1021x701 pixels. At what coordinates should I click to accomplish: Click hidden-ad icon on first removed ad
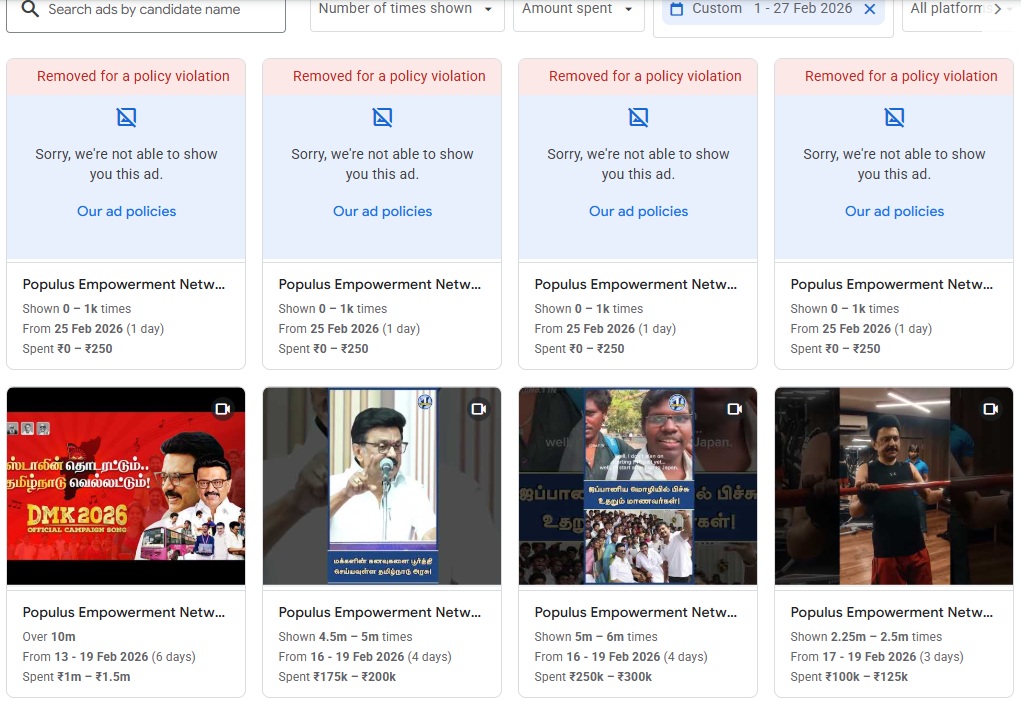point(126,118)
